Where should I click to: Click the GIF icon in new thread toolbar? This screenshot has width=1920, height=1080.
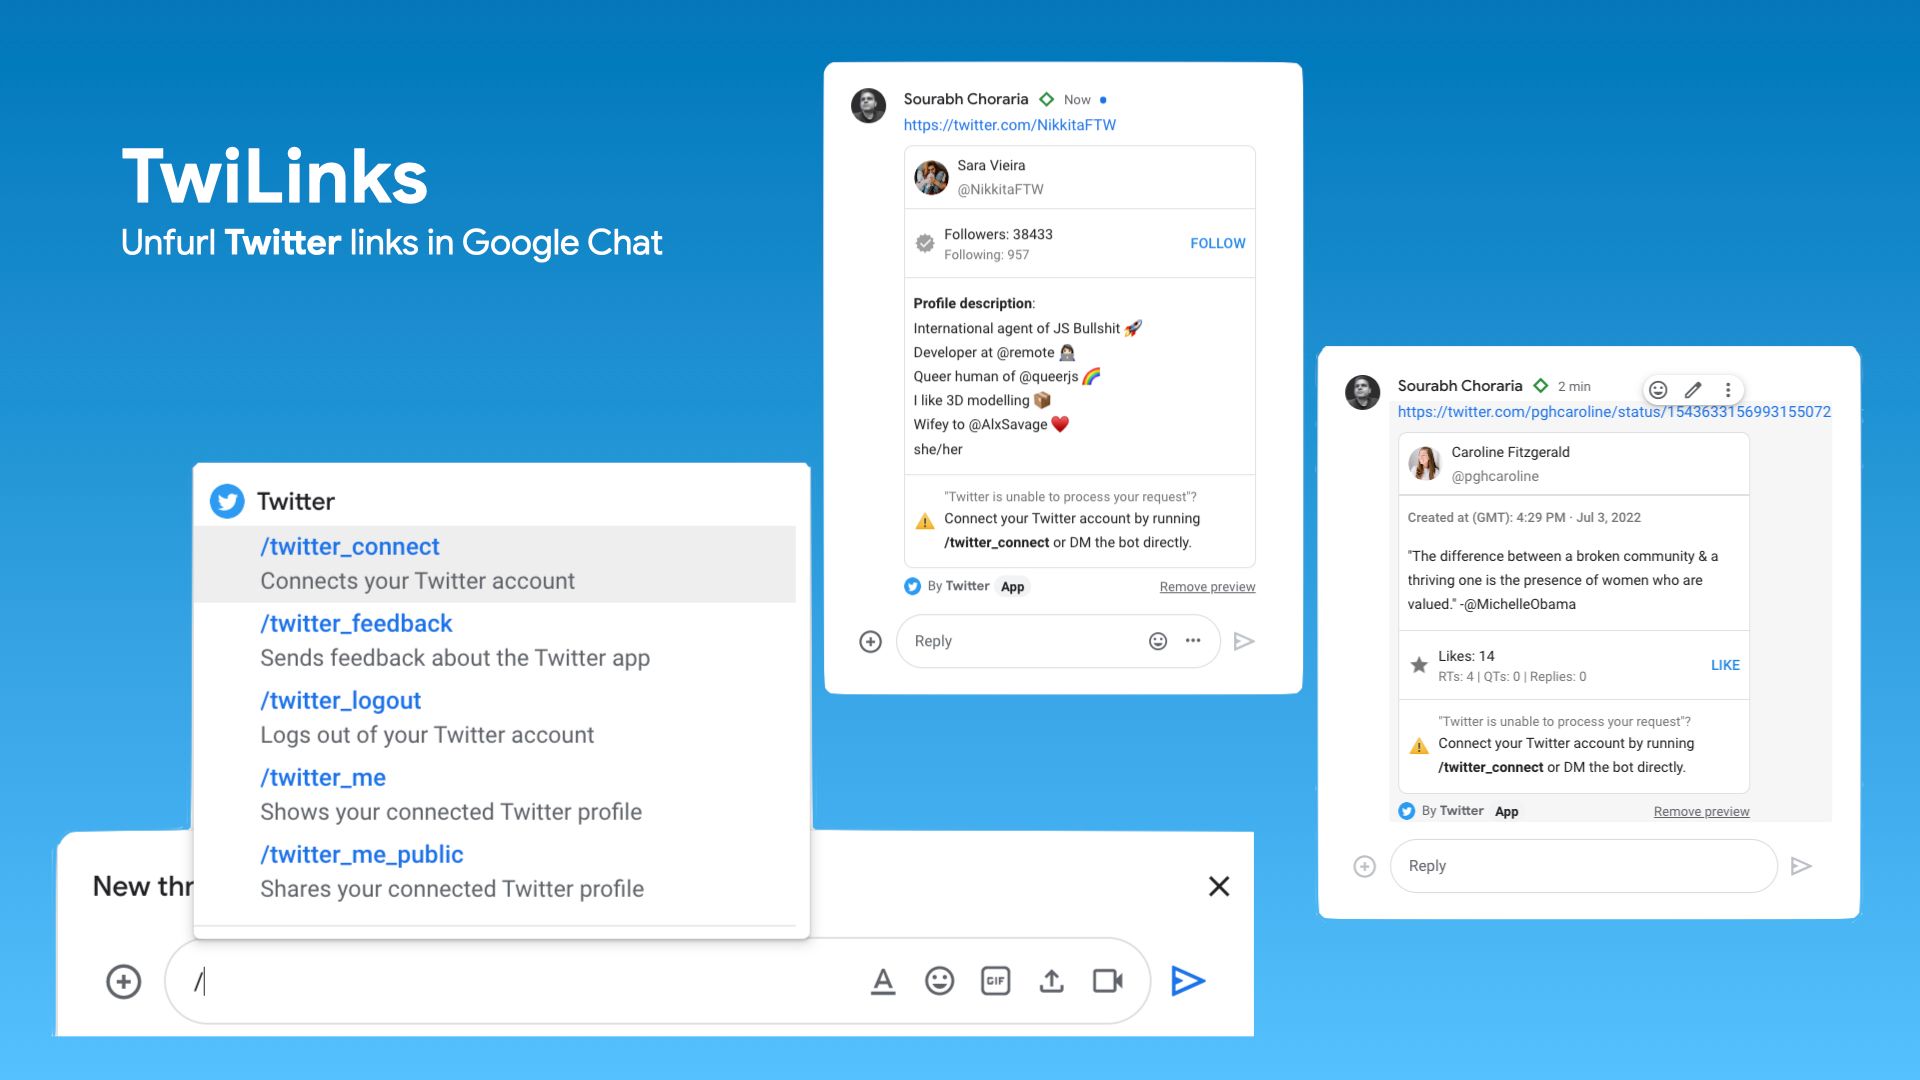996,981
